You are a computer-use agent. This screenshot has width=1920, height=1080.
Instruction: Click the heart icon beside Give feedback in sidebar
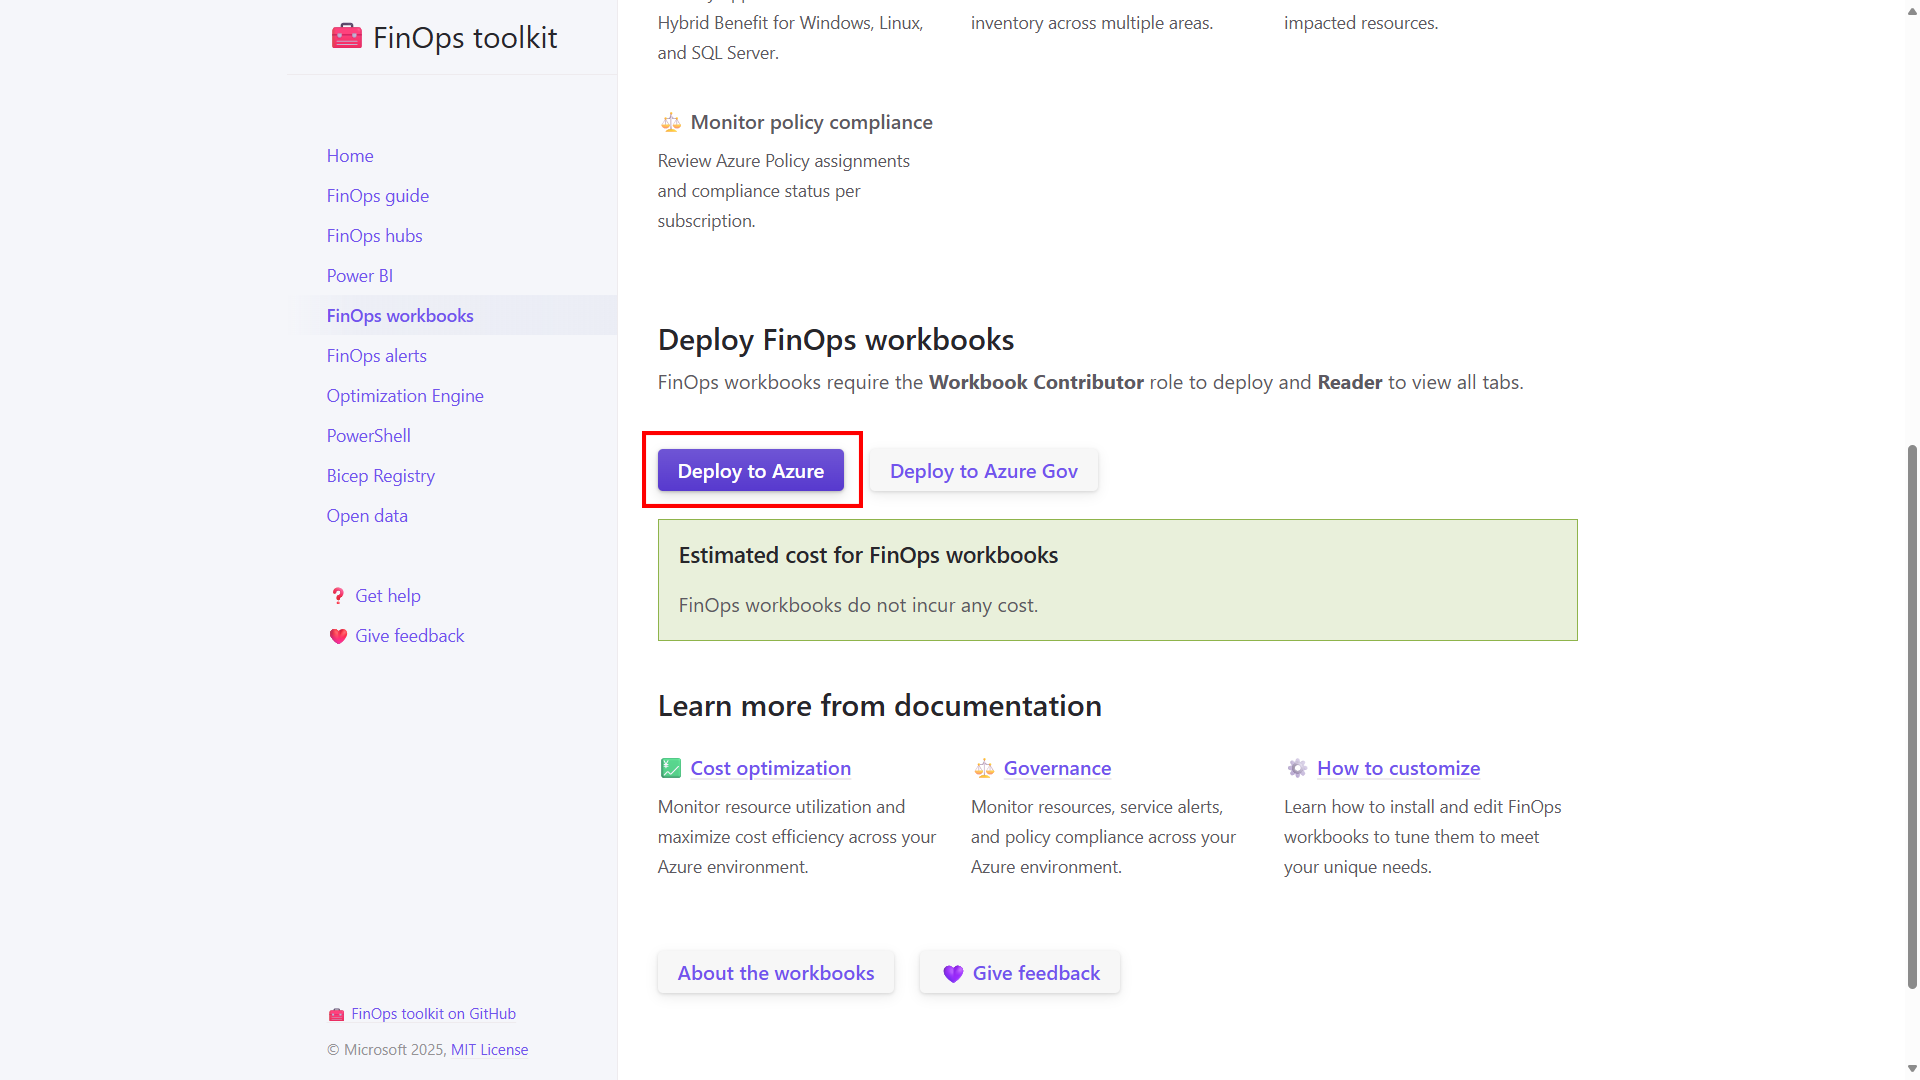[x=338, y=636]
